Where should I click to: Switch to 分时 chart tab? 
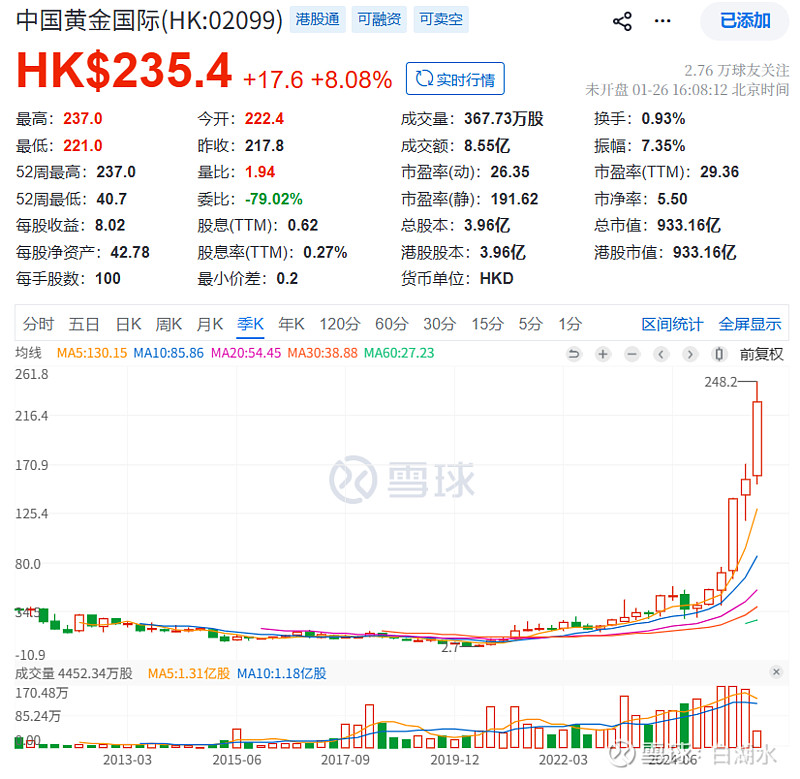pos(38,324)
